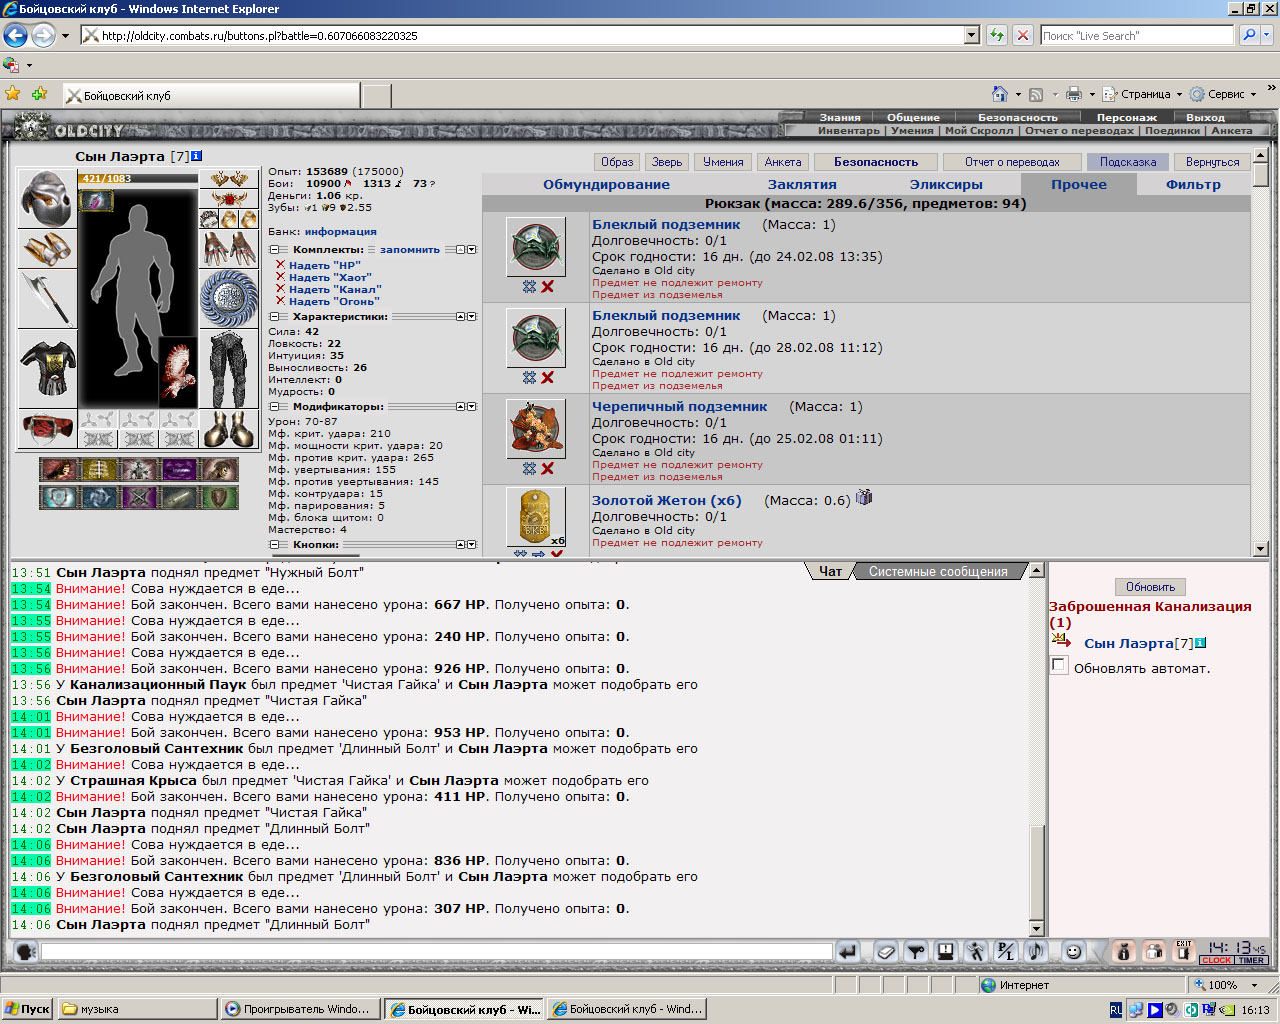Click Надеть "Хаот" set link
Screen dimensions: 1280x1024
(330, 277)
